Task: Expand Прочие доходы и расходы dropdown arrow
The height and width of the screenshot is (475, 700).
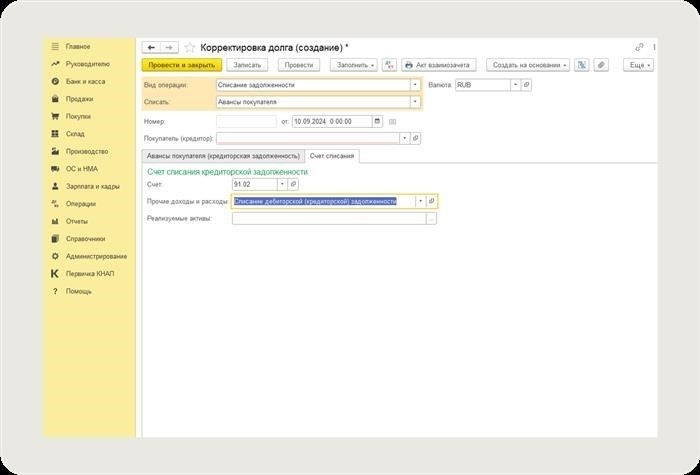Action: pyautogui.click(x=421, y=201)
